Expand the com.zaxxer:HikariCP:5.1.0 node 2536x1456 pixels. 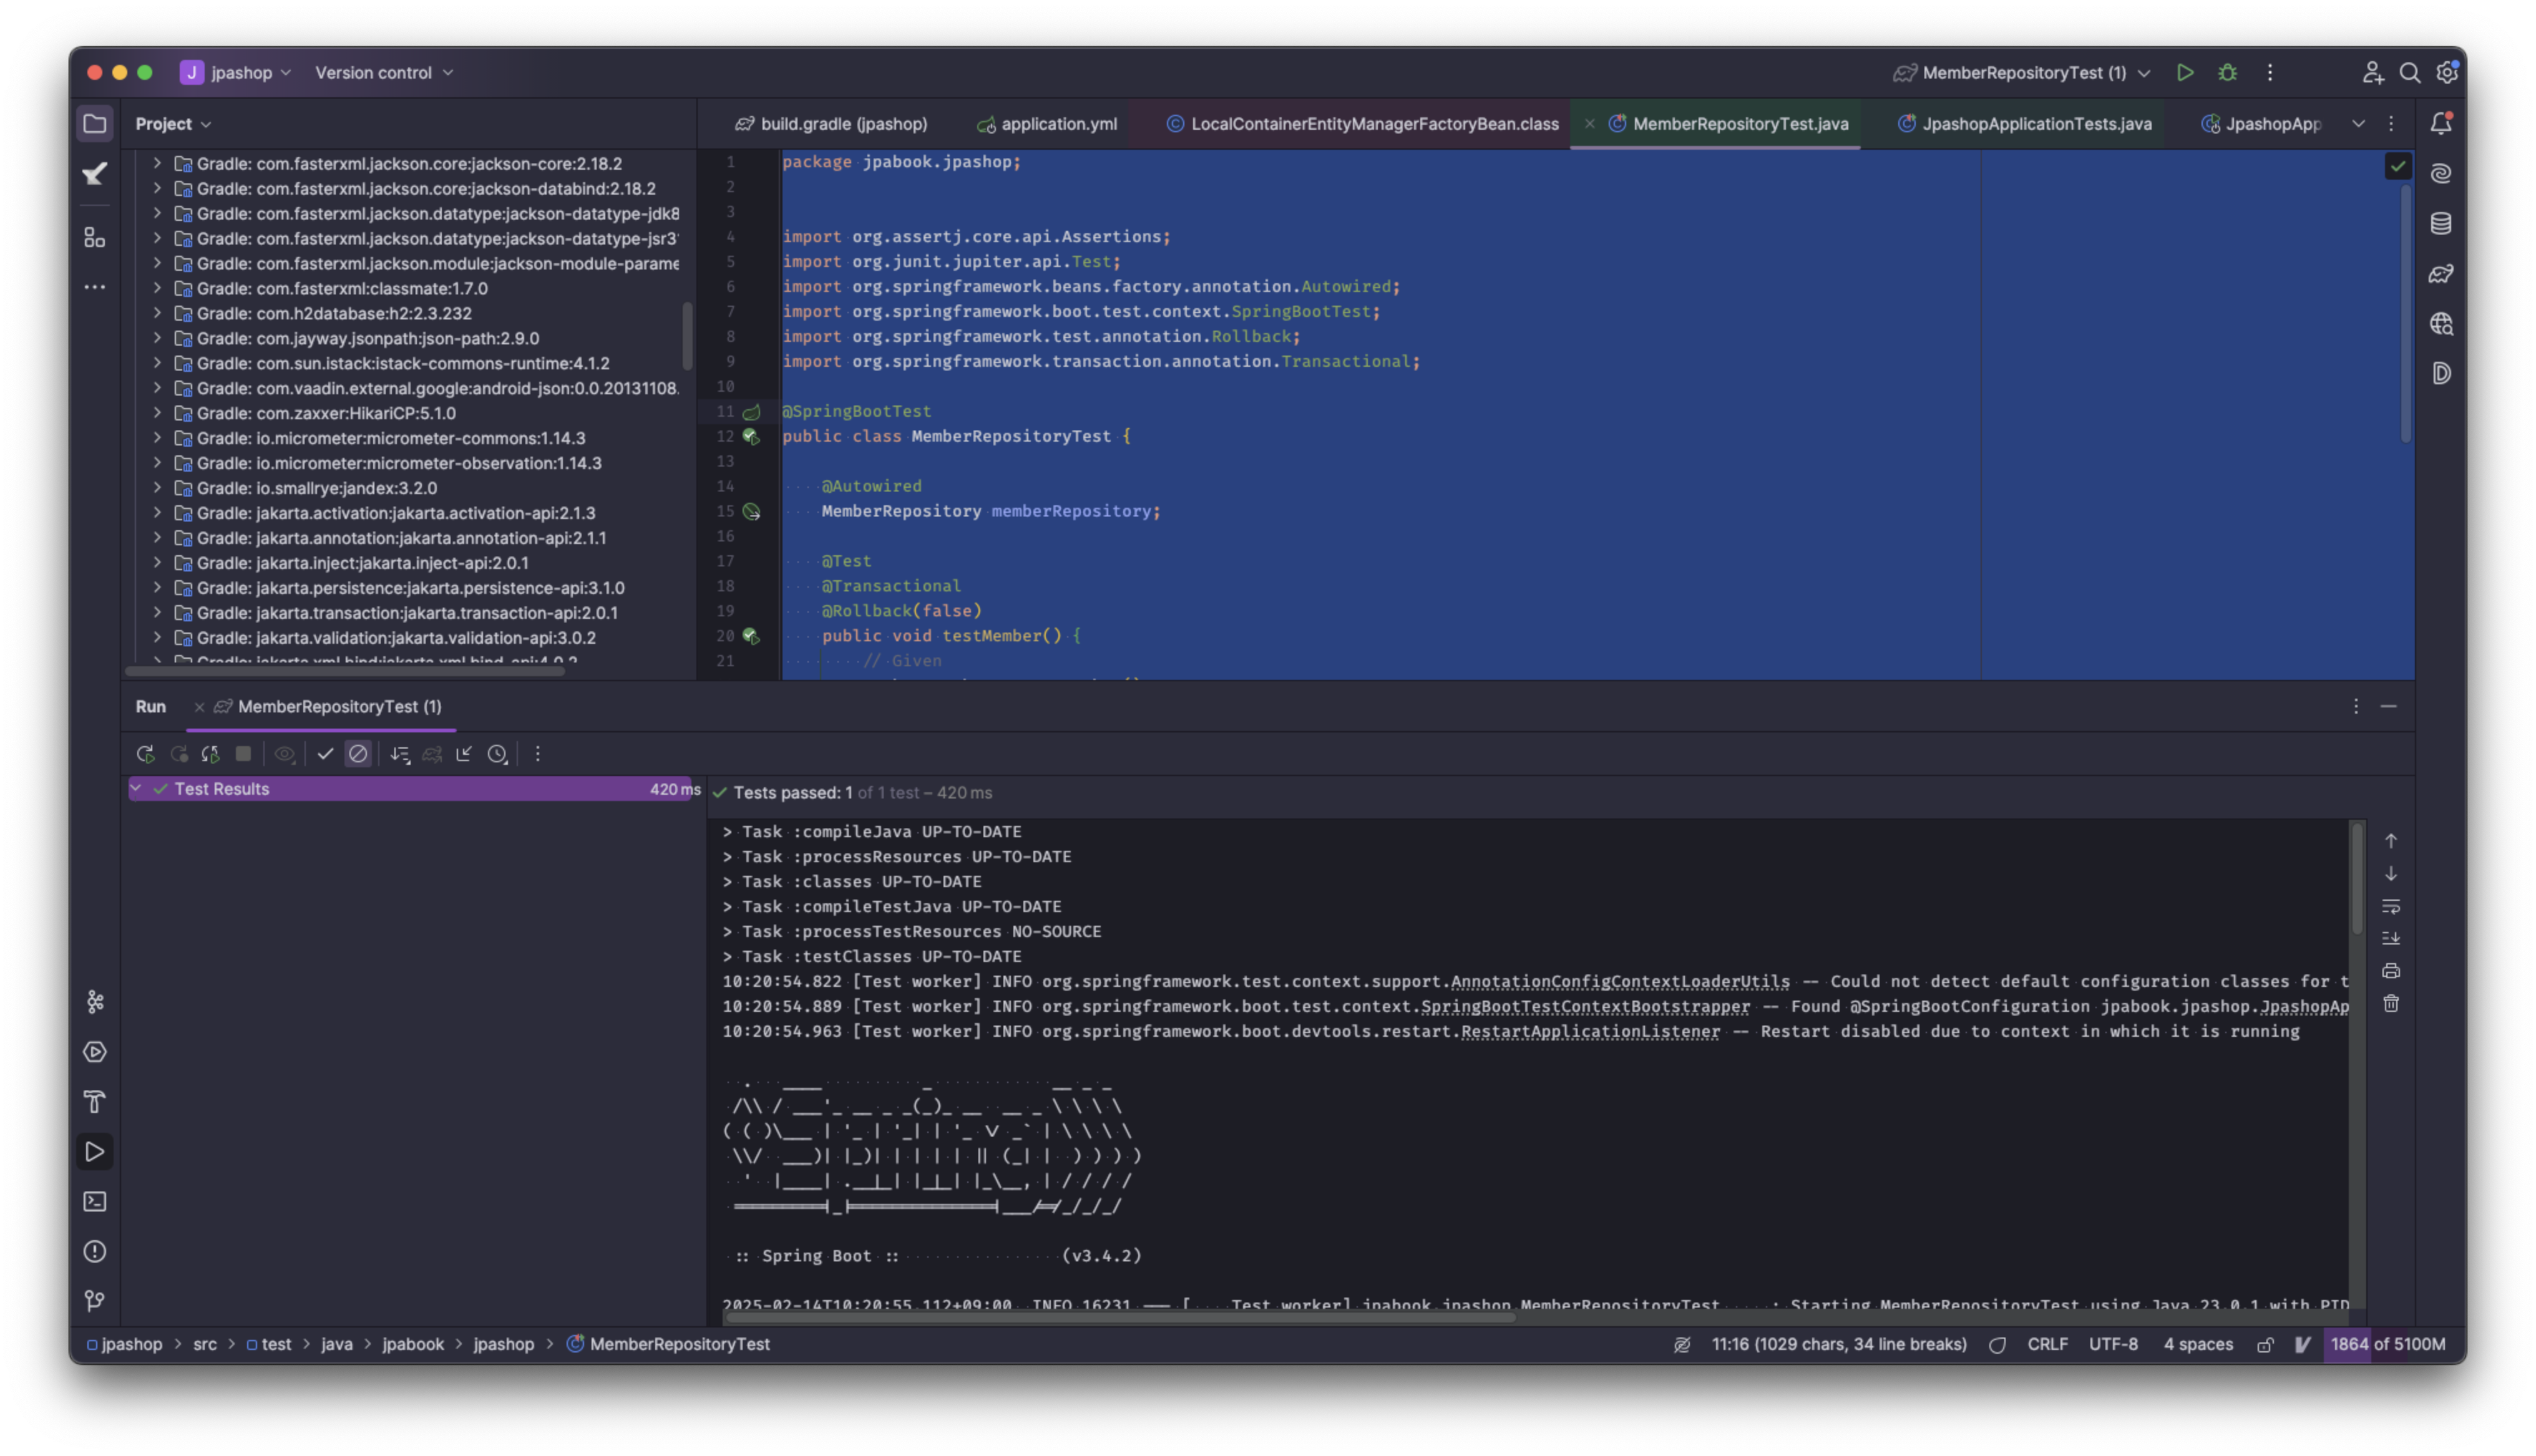(x=157, y=413)
